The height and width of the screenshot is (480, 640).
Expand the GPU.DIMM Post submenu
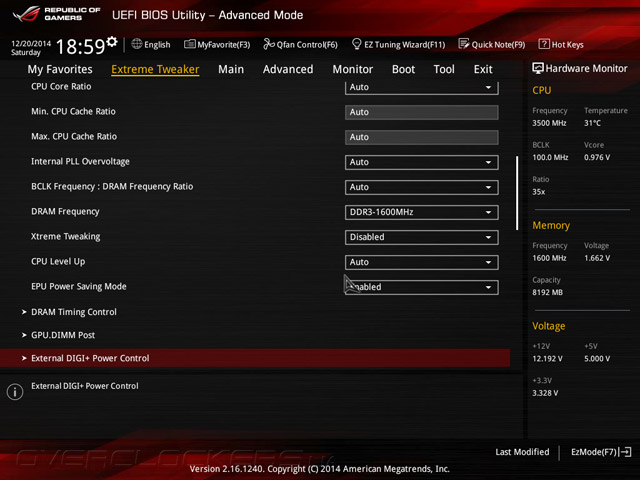pyautogui.click(x=63, y=335)
